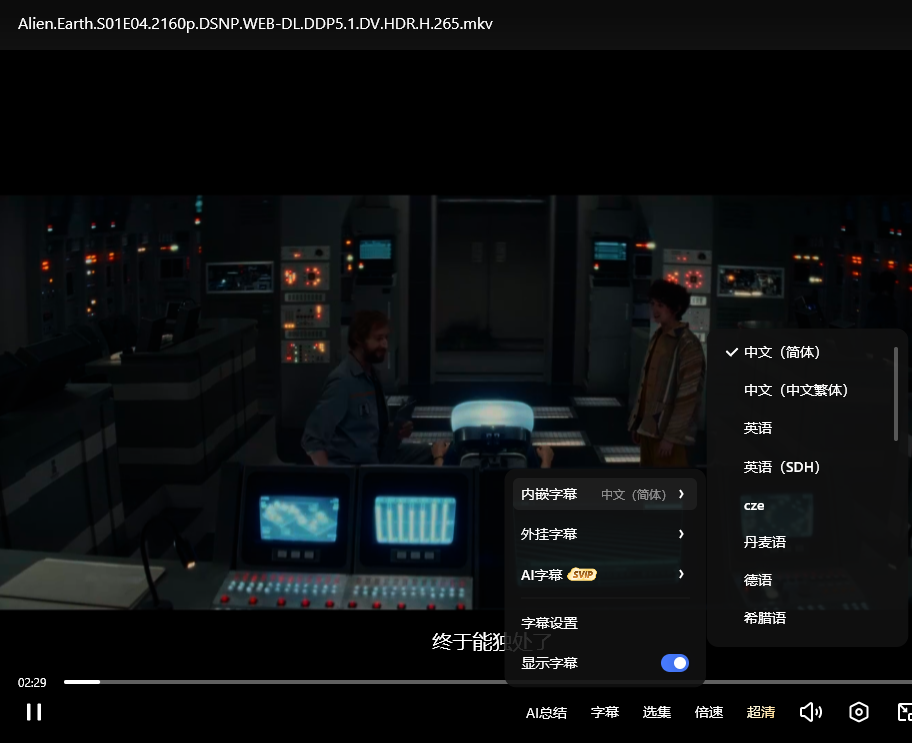This screenshot has width=912, height=743.
Task: Expand the 外挂字幕 submenu chevron
Action: [x=681, y=534]
